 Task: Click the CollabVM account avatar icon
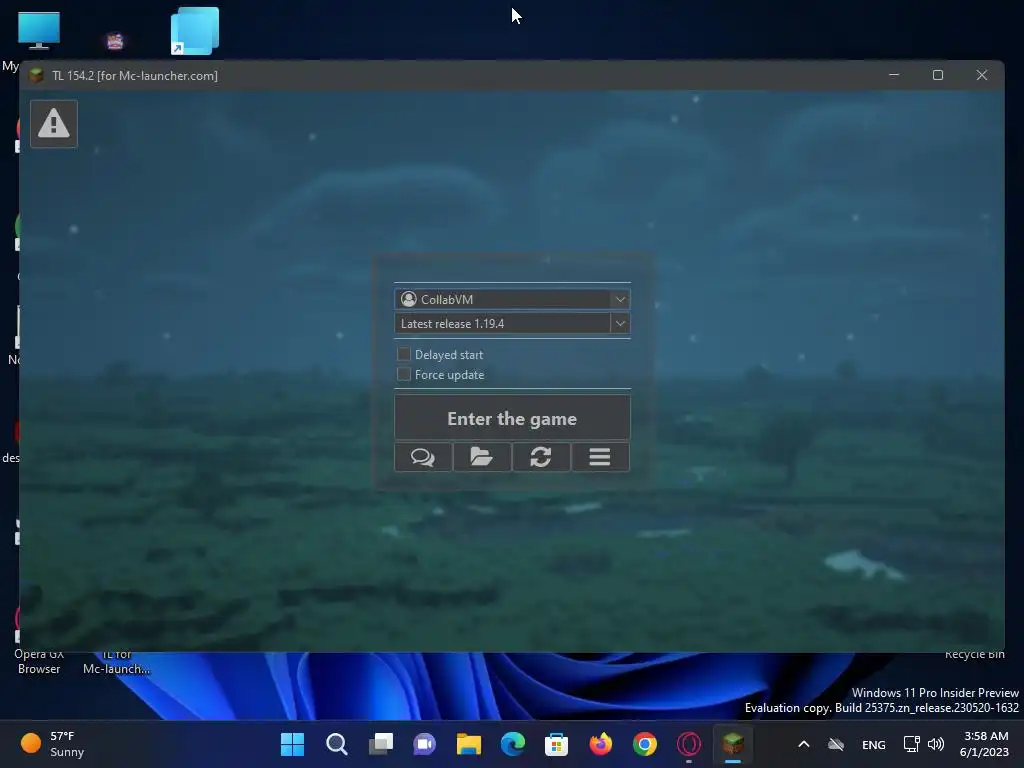click(x=409, y=299)
